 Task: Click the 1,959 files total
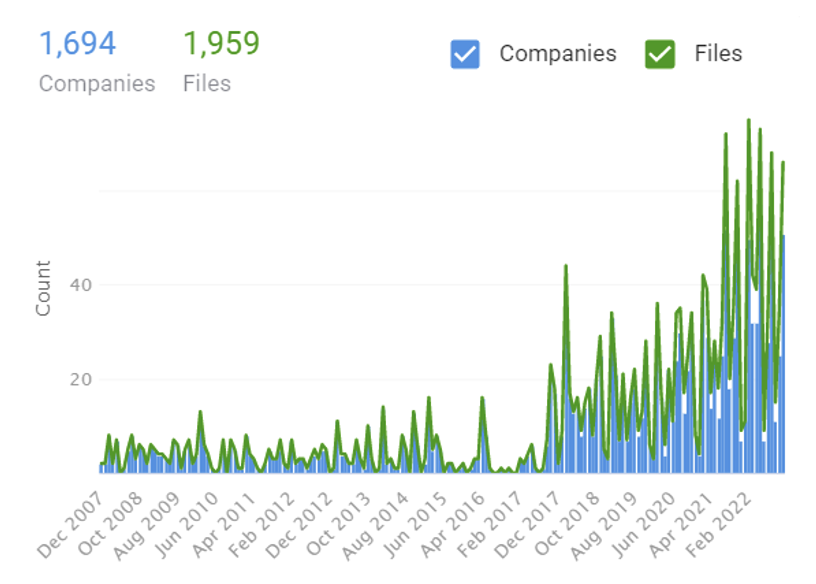221,44
